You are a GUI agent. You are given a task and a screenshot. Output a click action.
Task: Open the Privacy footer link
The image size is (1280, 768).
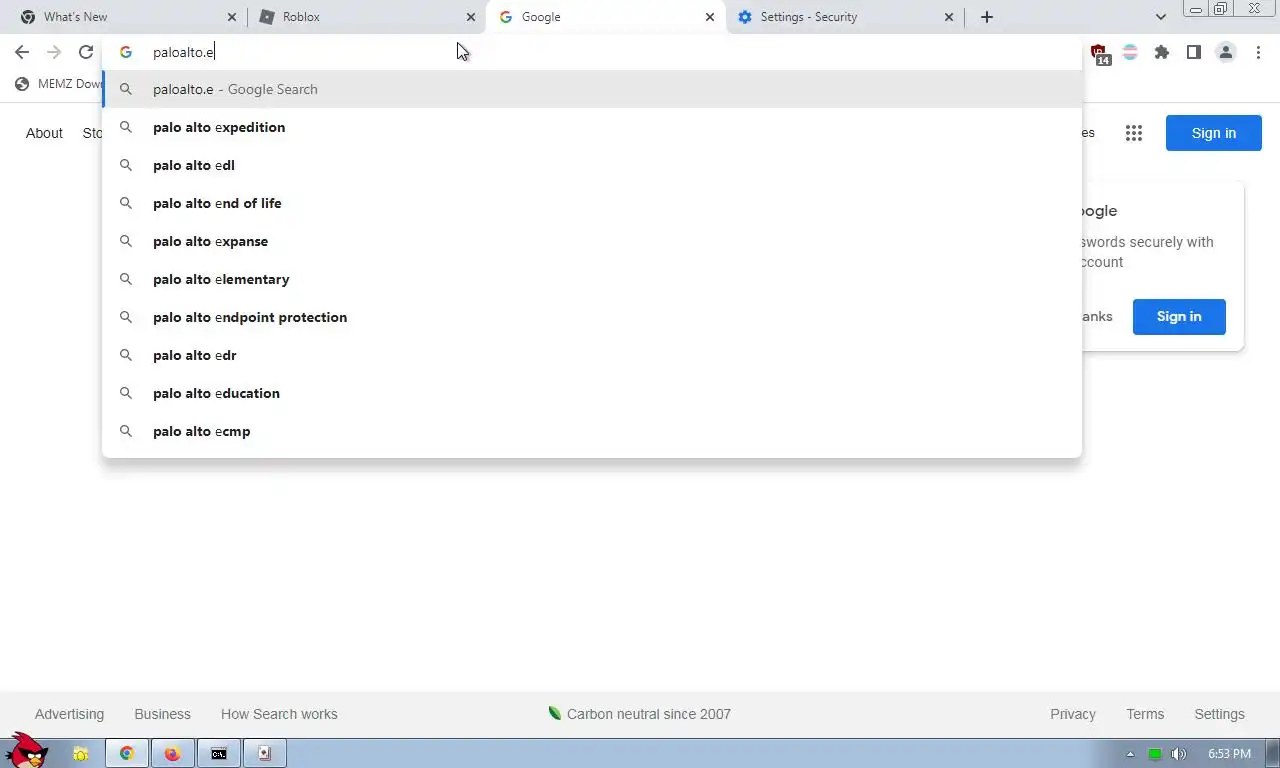click(1073, 714)
